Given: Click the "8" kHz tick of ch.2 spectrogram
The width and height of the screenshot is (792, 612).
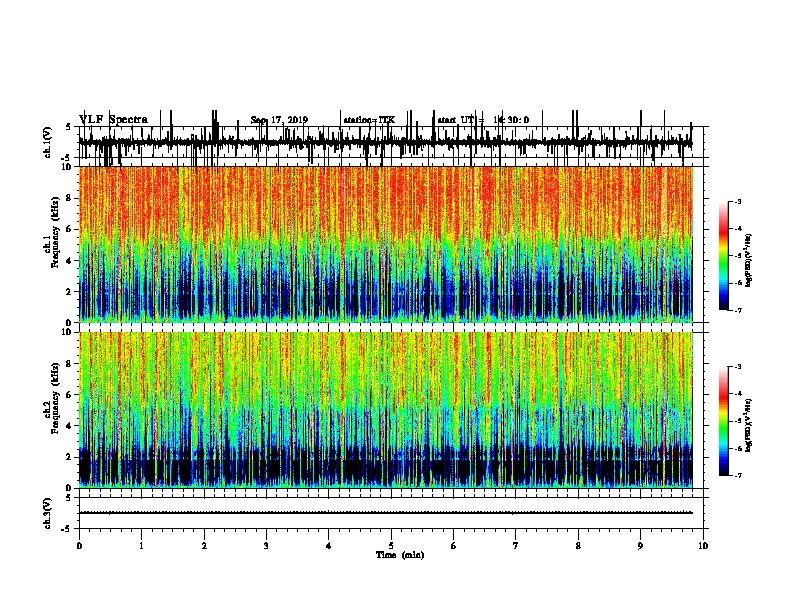Looking at the screenshot, I should 69,364.
